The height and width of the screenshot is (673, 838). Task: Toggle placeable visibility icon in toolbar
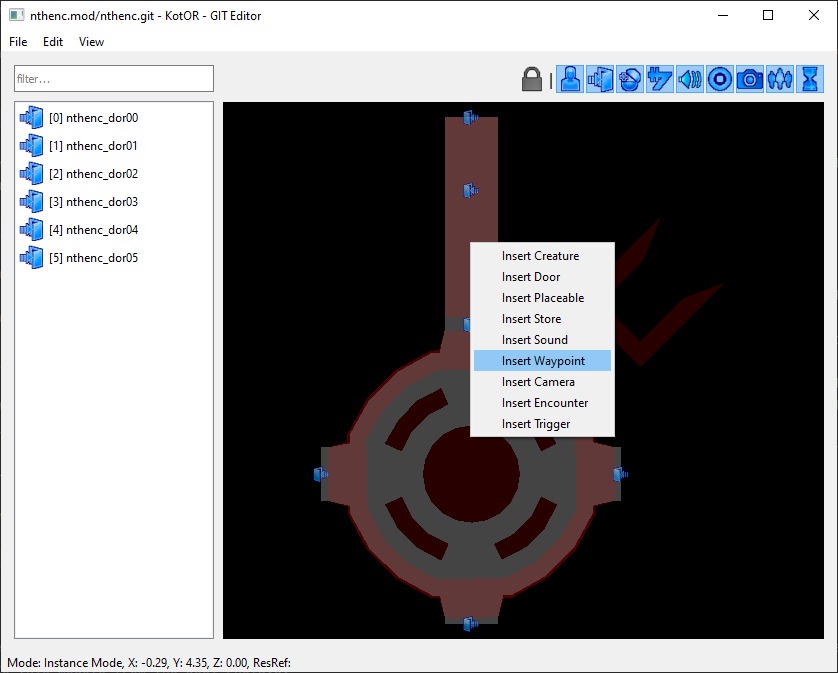coord(630,79)
